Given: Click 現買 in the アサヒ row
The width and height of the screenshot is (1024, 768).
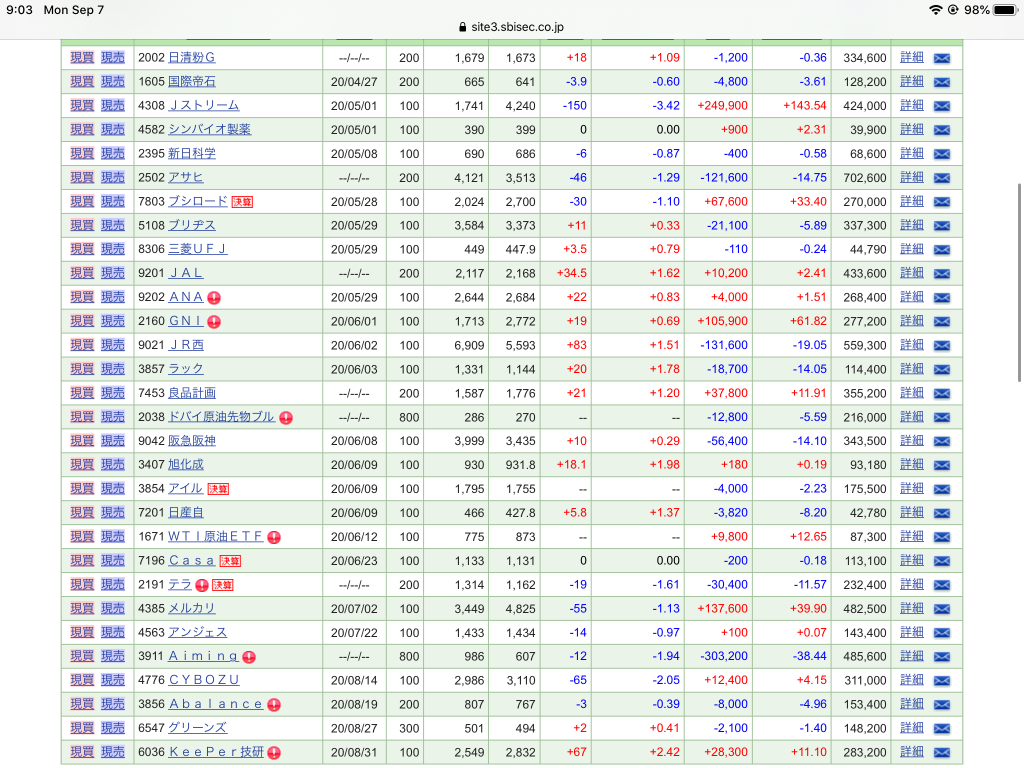Looking at the screenshot, I should point(82,177).
